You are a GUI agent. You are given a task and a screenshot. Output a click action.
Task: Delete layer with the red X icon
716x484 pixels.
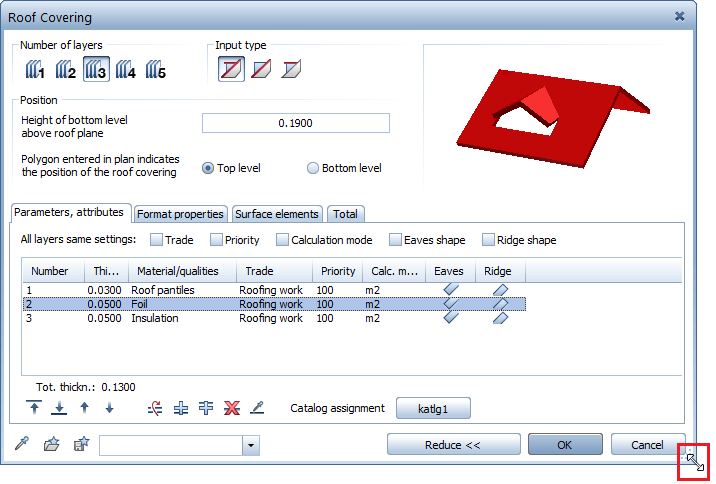coord(232,408)
